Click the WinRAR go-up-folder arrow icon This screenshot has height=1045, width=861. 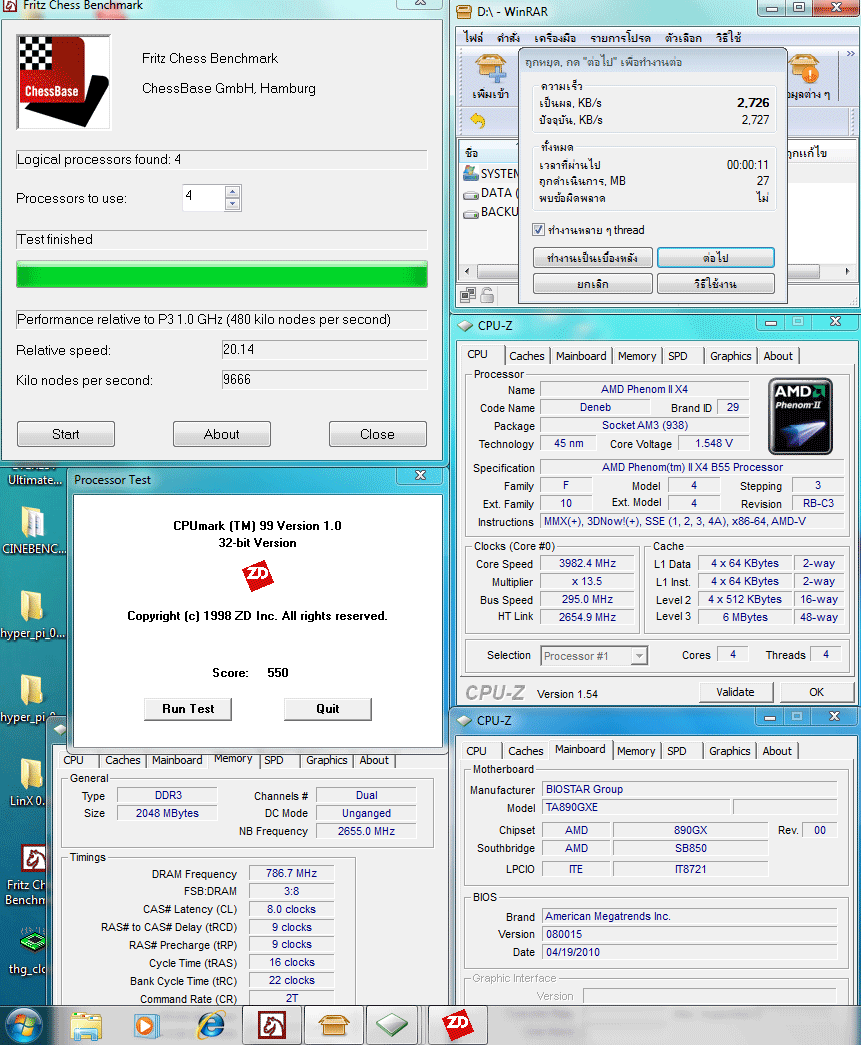tap(478, 121)
